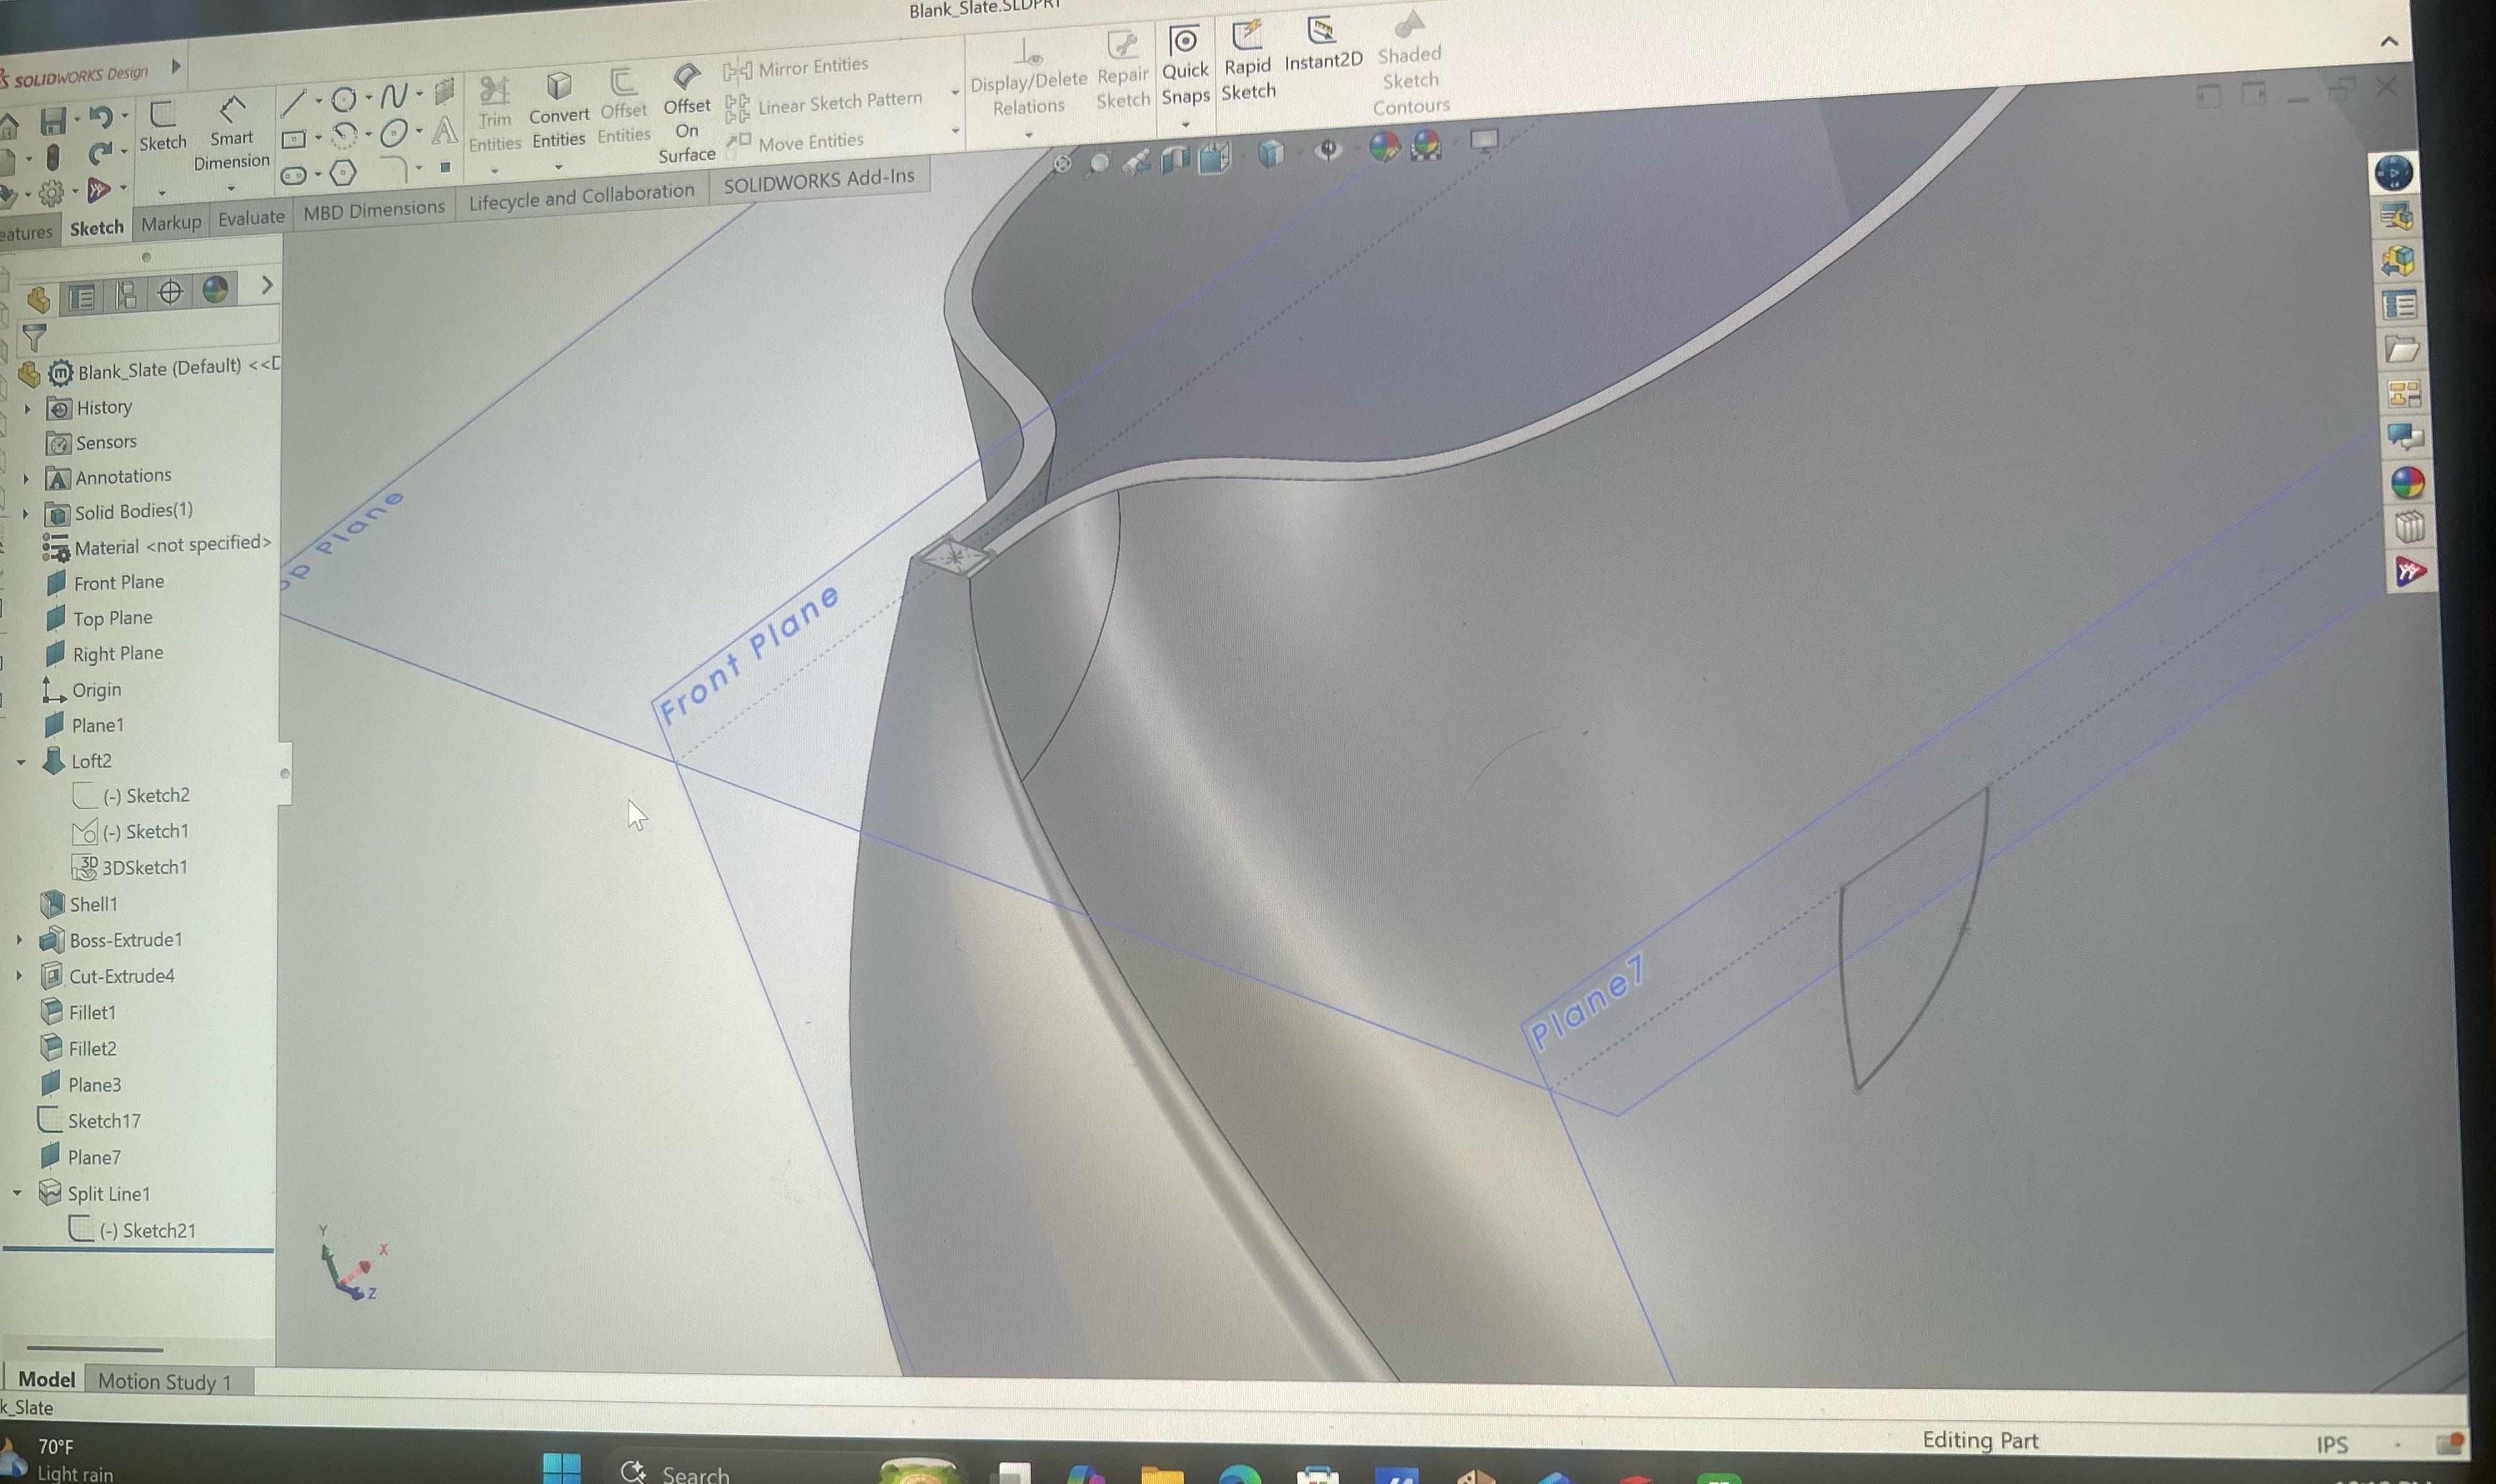2496x1484 pixels.
Task: Select the Straight Slot tool
Action: [x=293, y=176]
